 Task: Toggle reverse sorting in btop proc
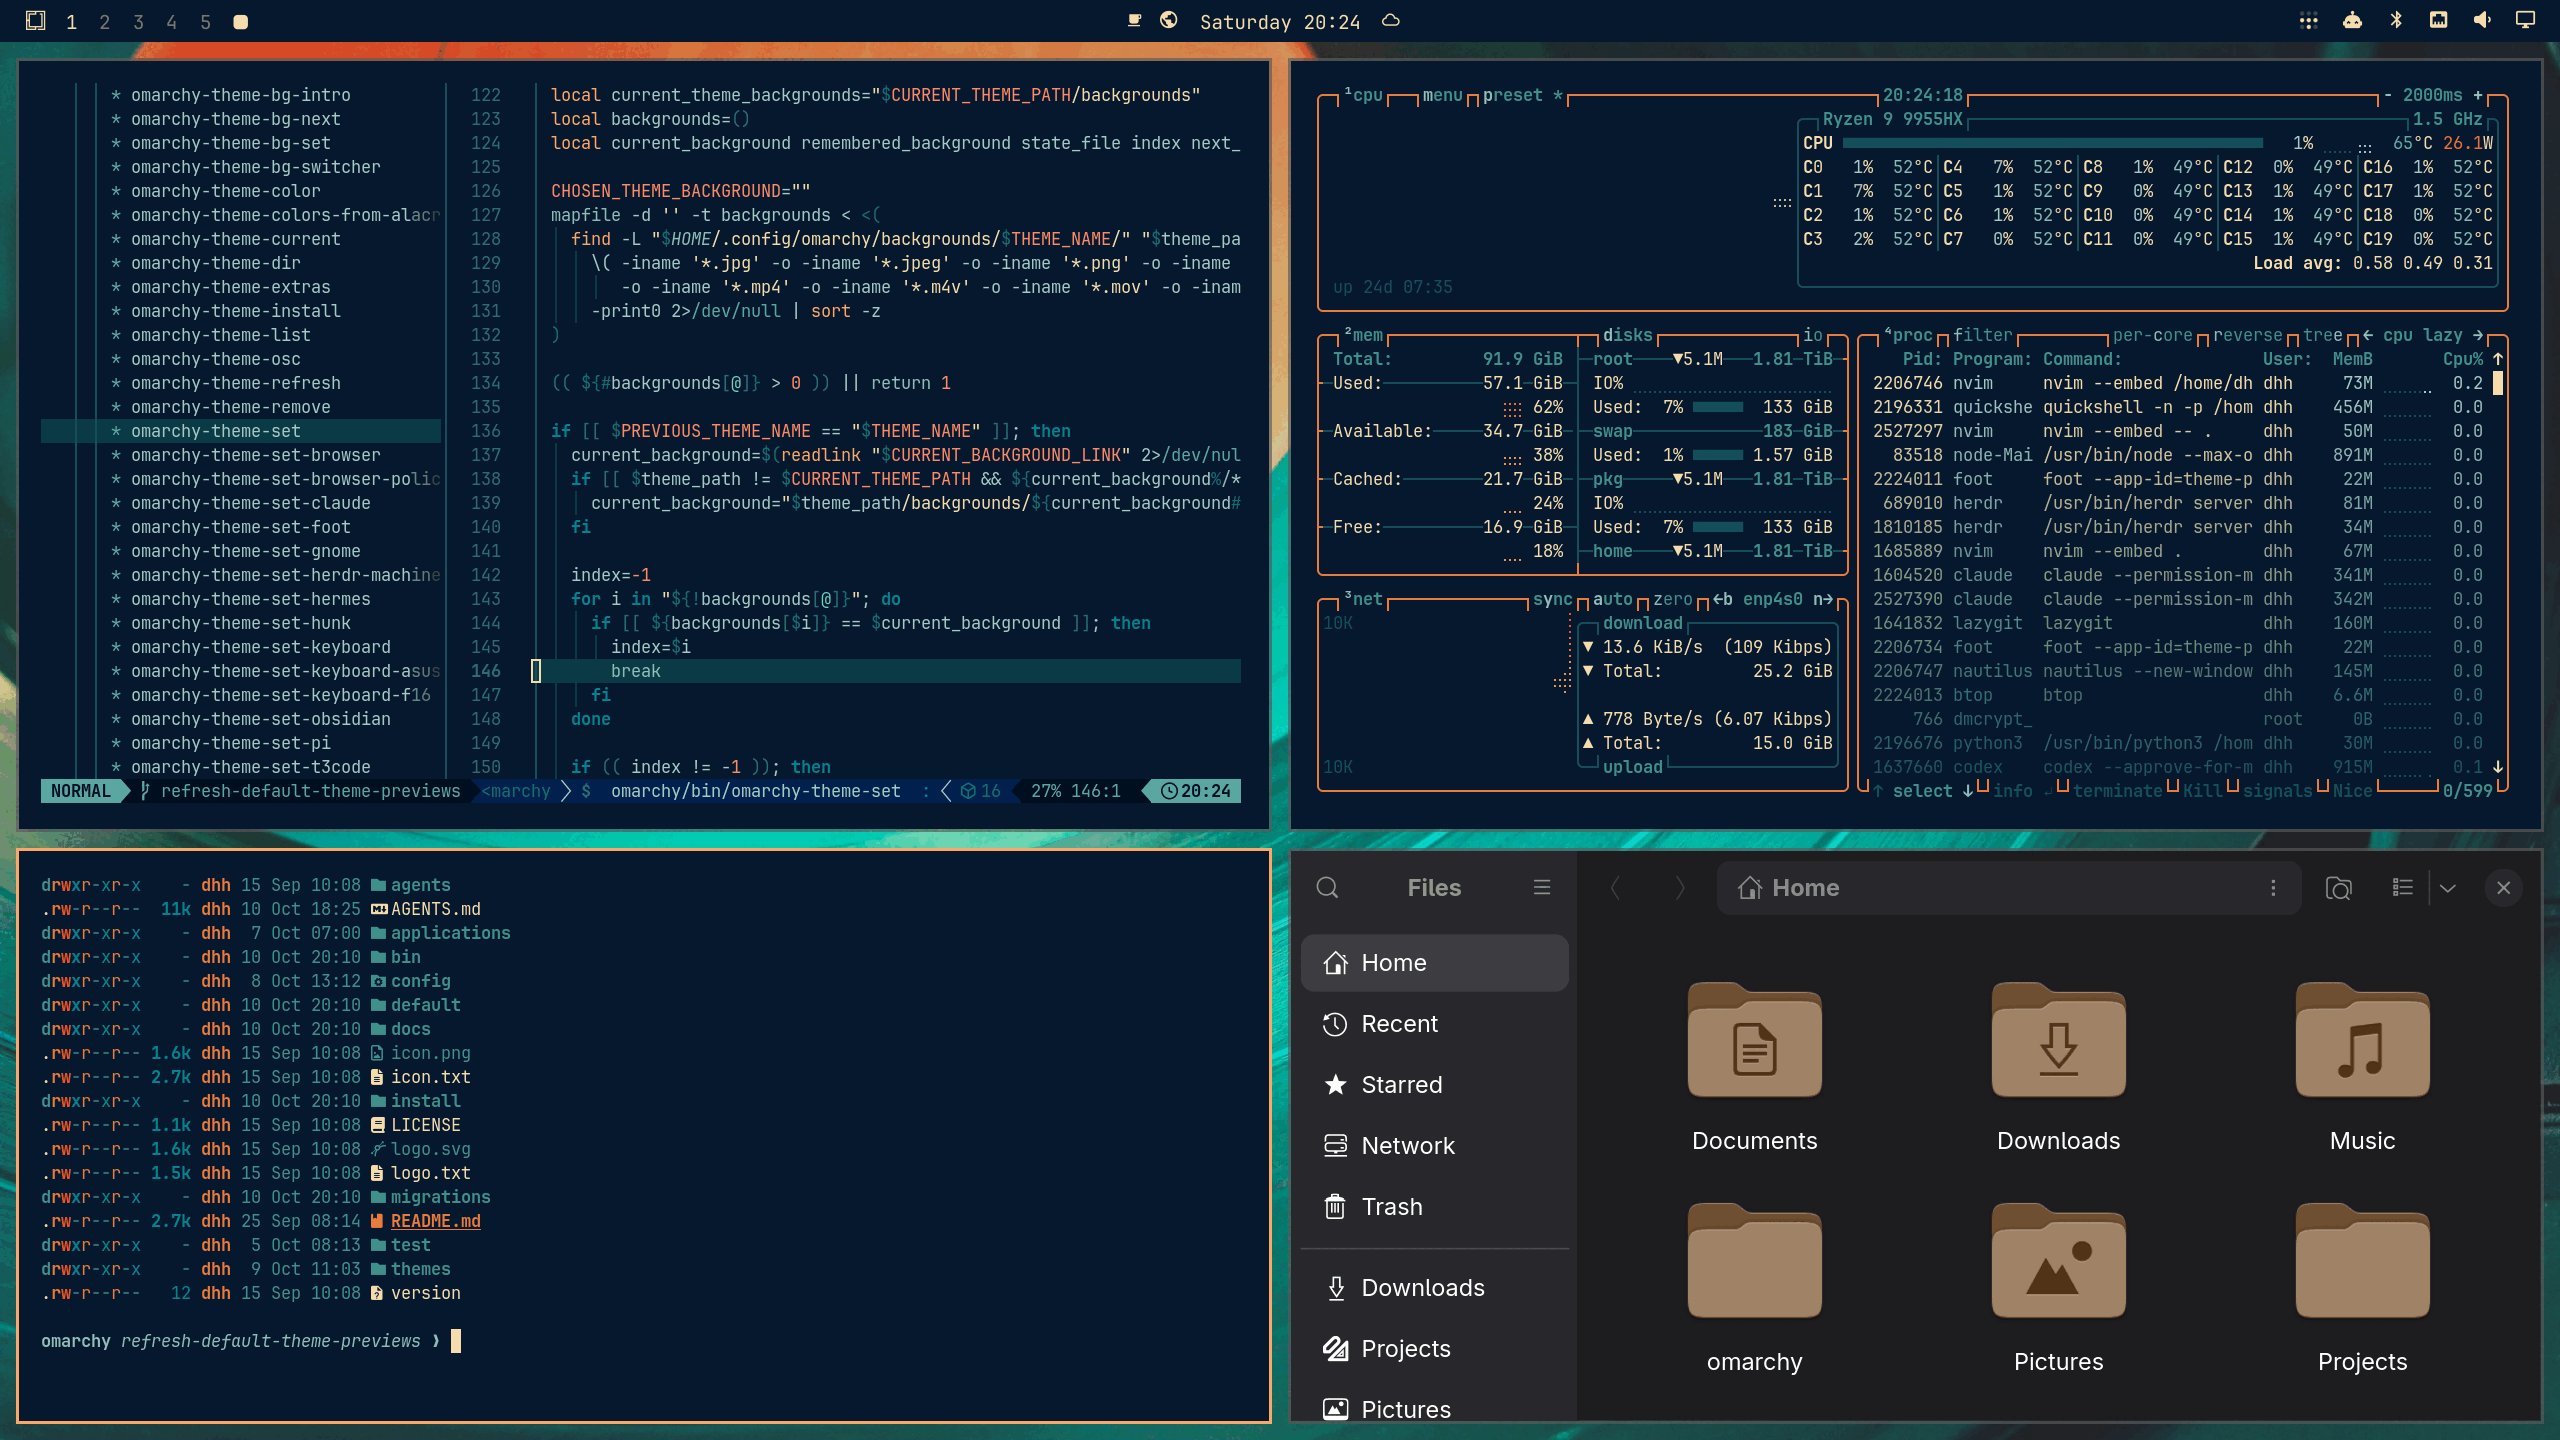tap(2247, 335)
